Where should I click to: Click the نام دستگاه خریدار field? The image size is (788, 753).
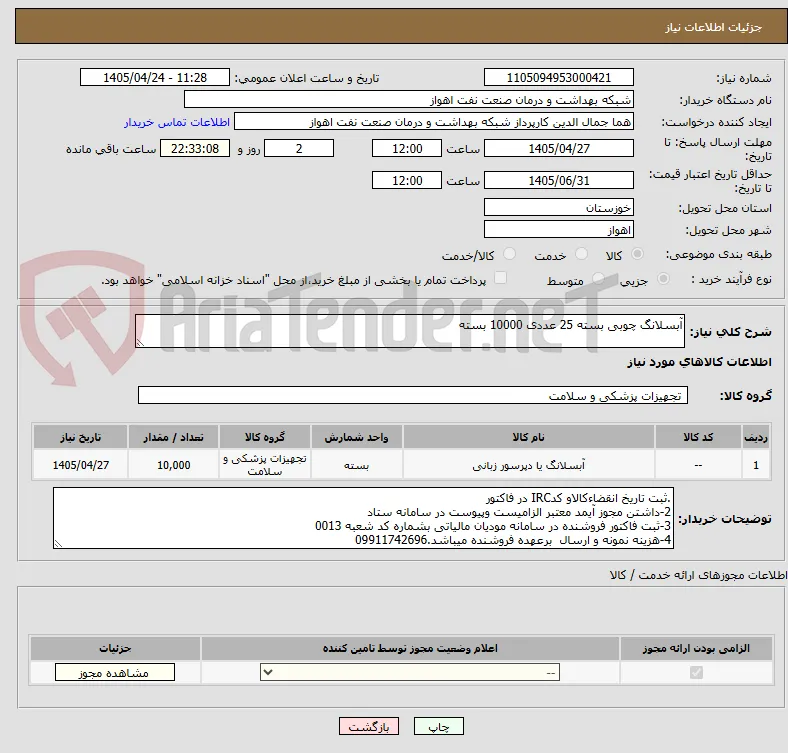point(409,100)
